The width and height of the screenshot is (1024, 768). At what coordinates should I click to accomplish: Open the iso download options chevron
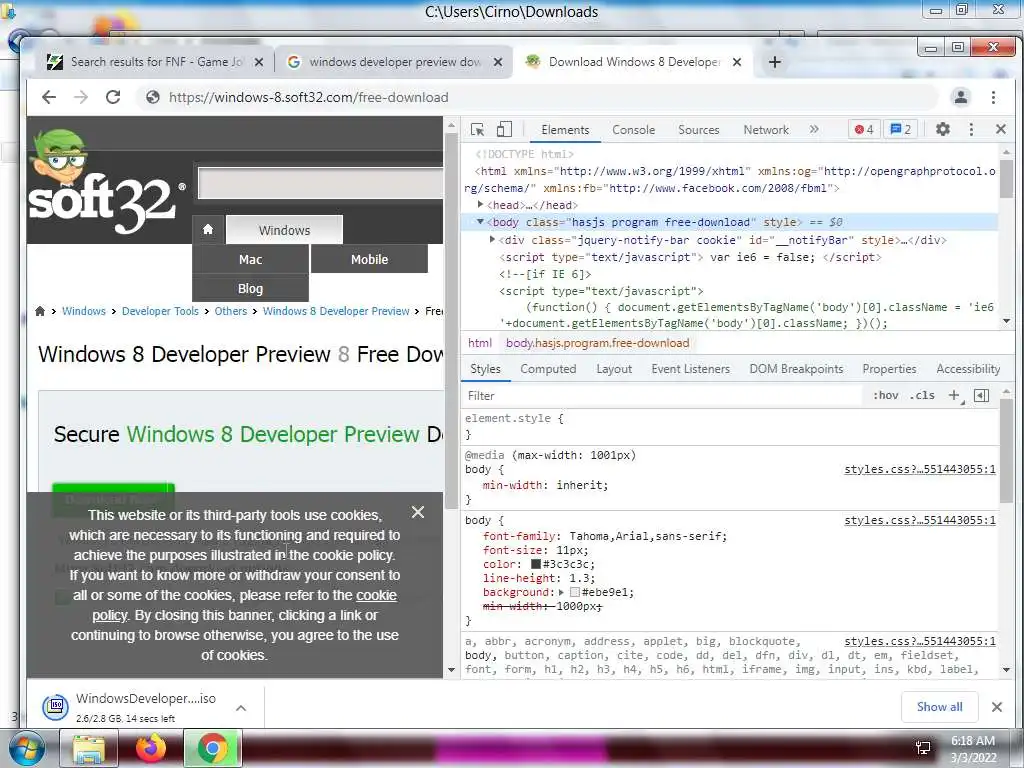[x=241, y=708]
